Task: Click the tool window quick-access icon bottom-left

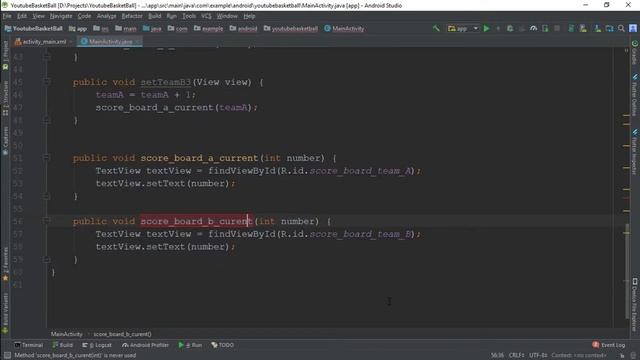Action: [7, 356]
